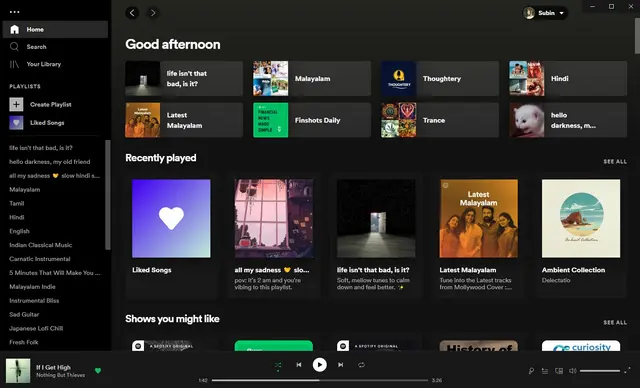Open the Hindi shortcut tile
The width and height of the screenshot is (640, 388).
pos(568,78)
